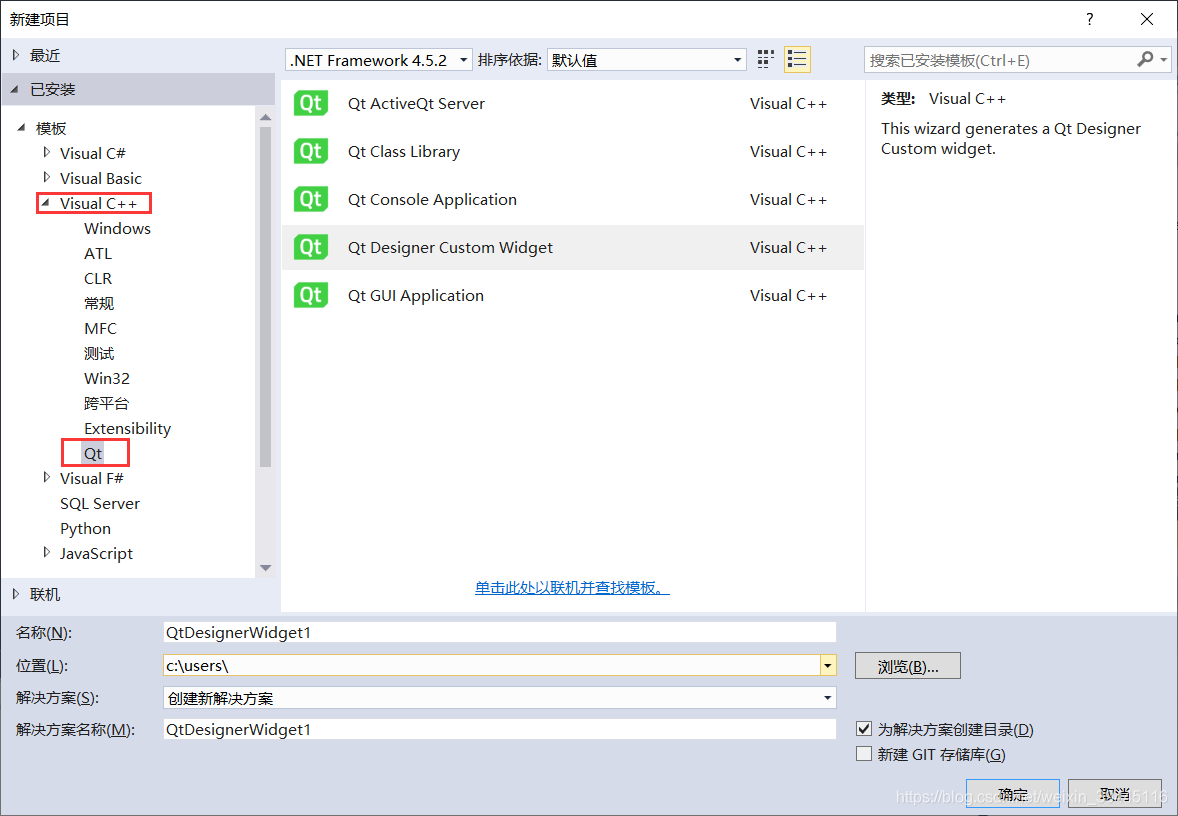1178x816 pixels.
Task: Choose the Qt Console Application template
Action: click(572, 200)
